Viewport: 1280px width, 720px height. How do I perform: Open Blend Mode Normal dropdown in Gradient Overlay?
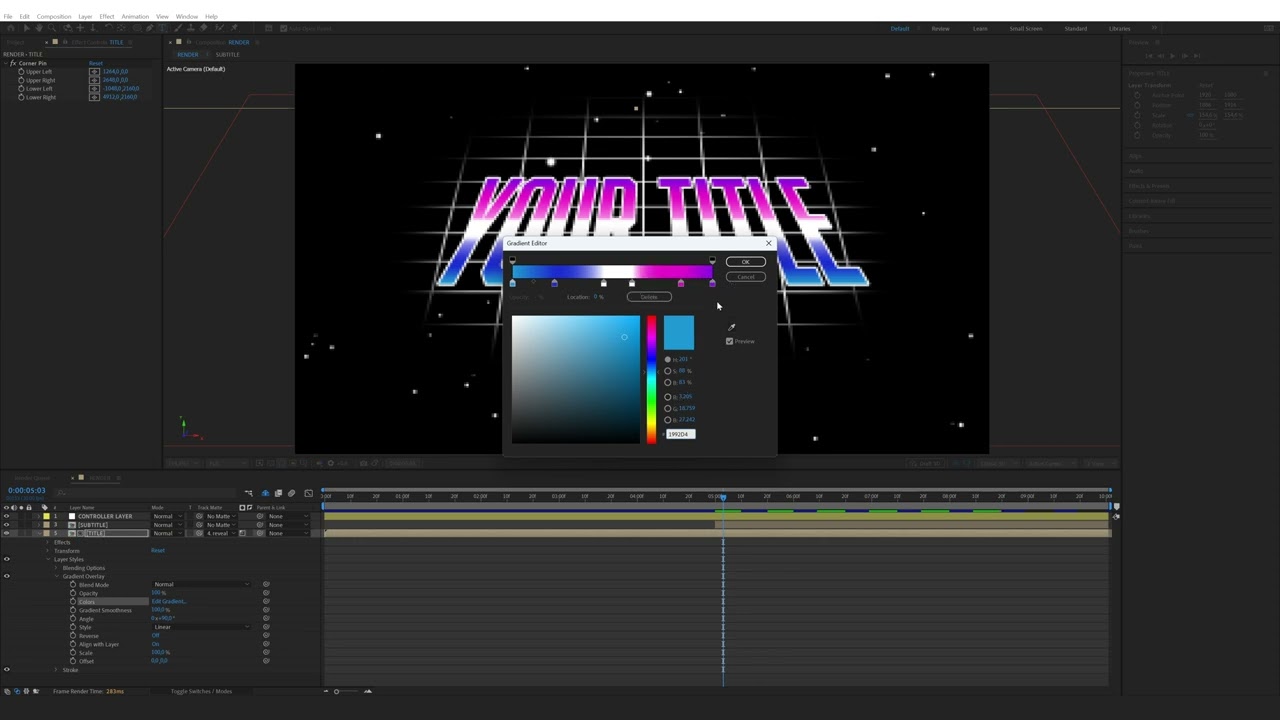[201, 584]
